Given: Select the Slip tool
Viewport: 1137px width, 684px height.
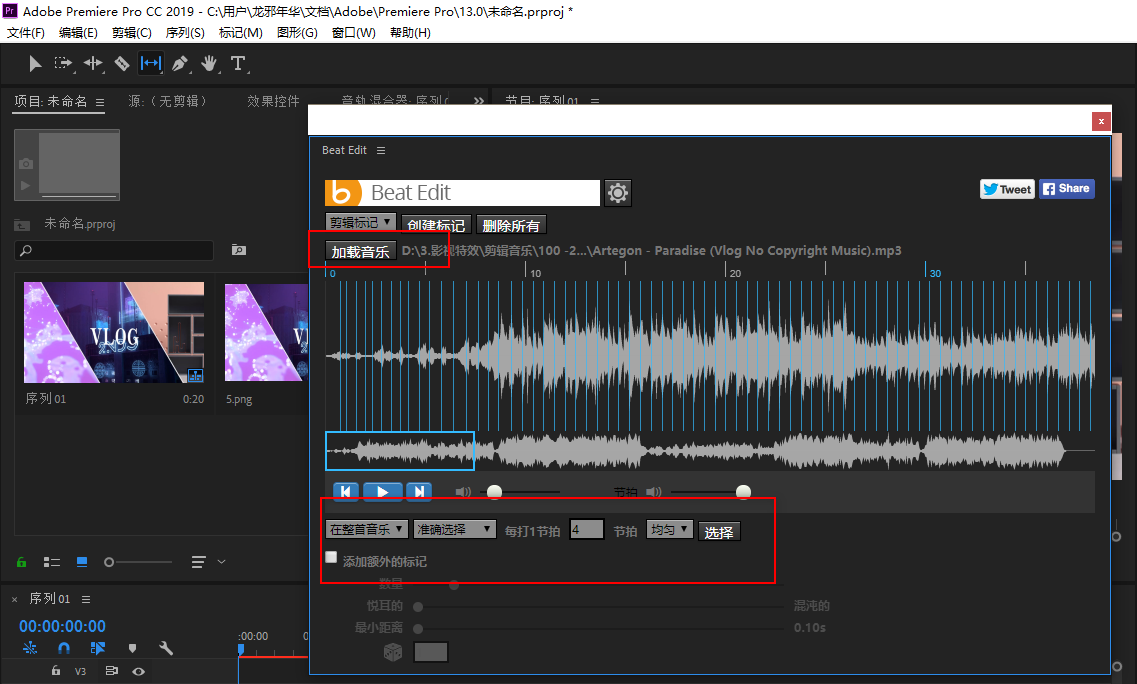Looking at the screenshot, I should [151, 64].
